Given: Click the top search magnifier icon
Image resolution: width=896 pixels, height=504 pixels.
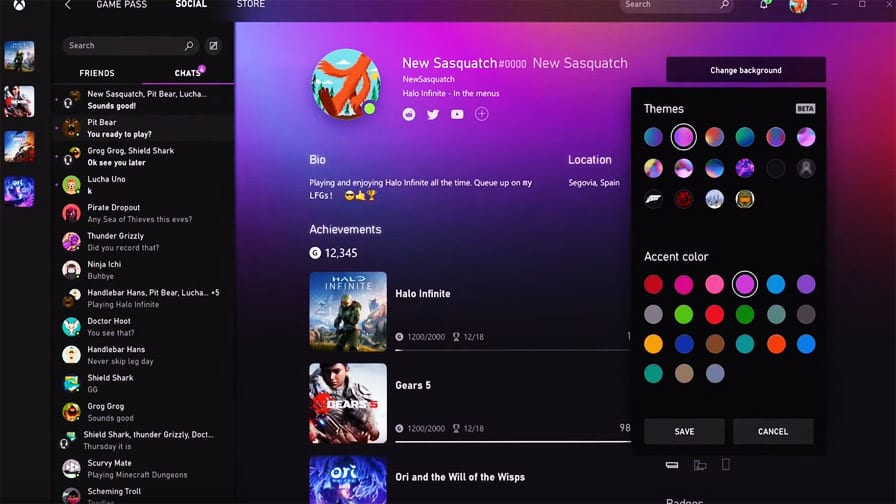Looking at the screenshot, I should click(725, 5).
